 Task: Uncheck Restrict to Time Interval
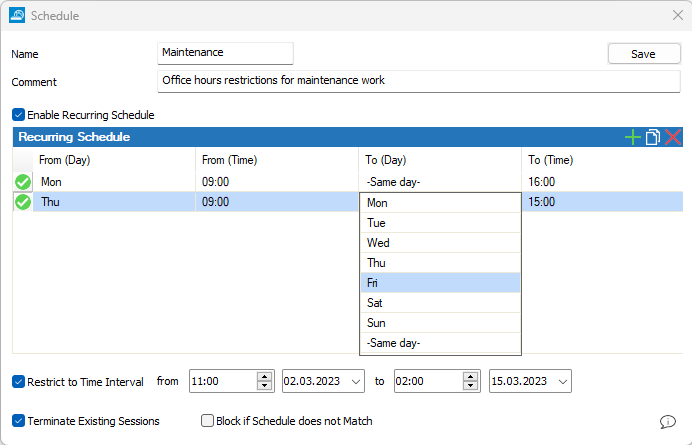18,381
